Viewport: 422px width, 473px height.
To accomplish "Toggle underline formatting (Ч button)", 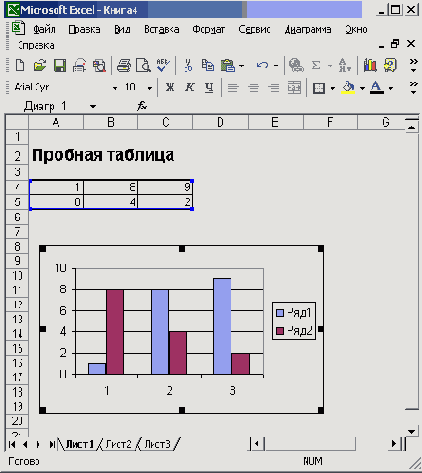I will coord(209,87).
